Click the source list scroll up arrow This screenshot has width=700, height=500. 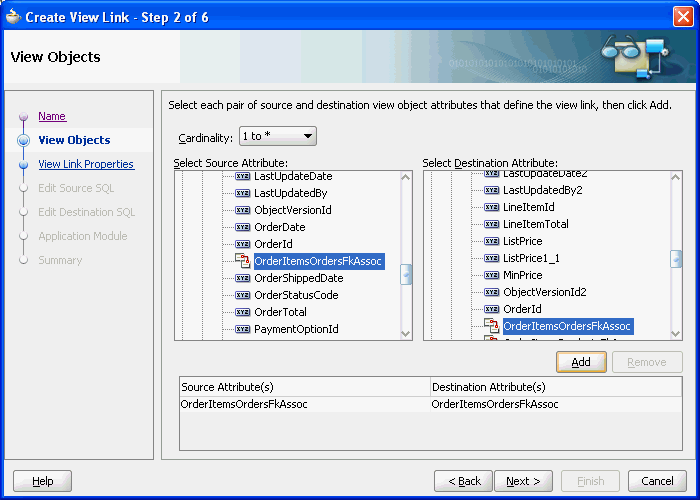click(x=406, y=177)
